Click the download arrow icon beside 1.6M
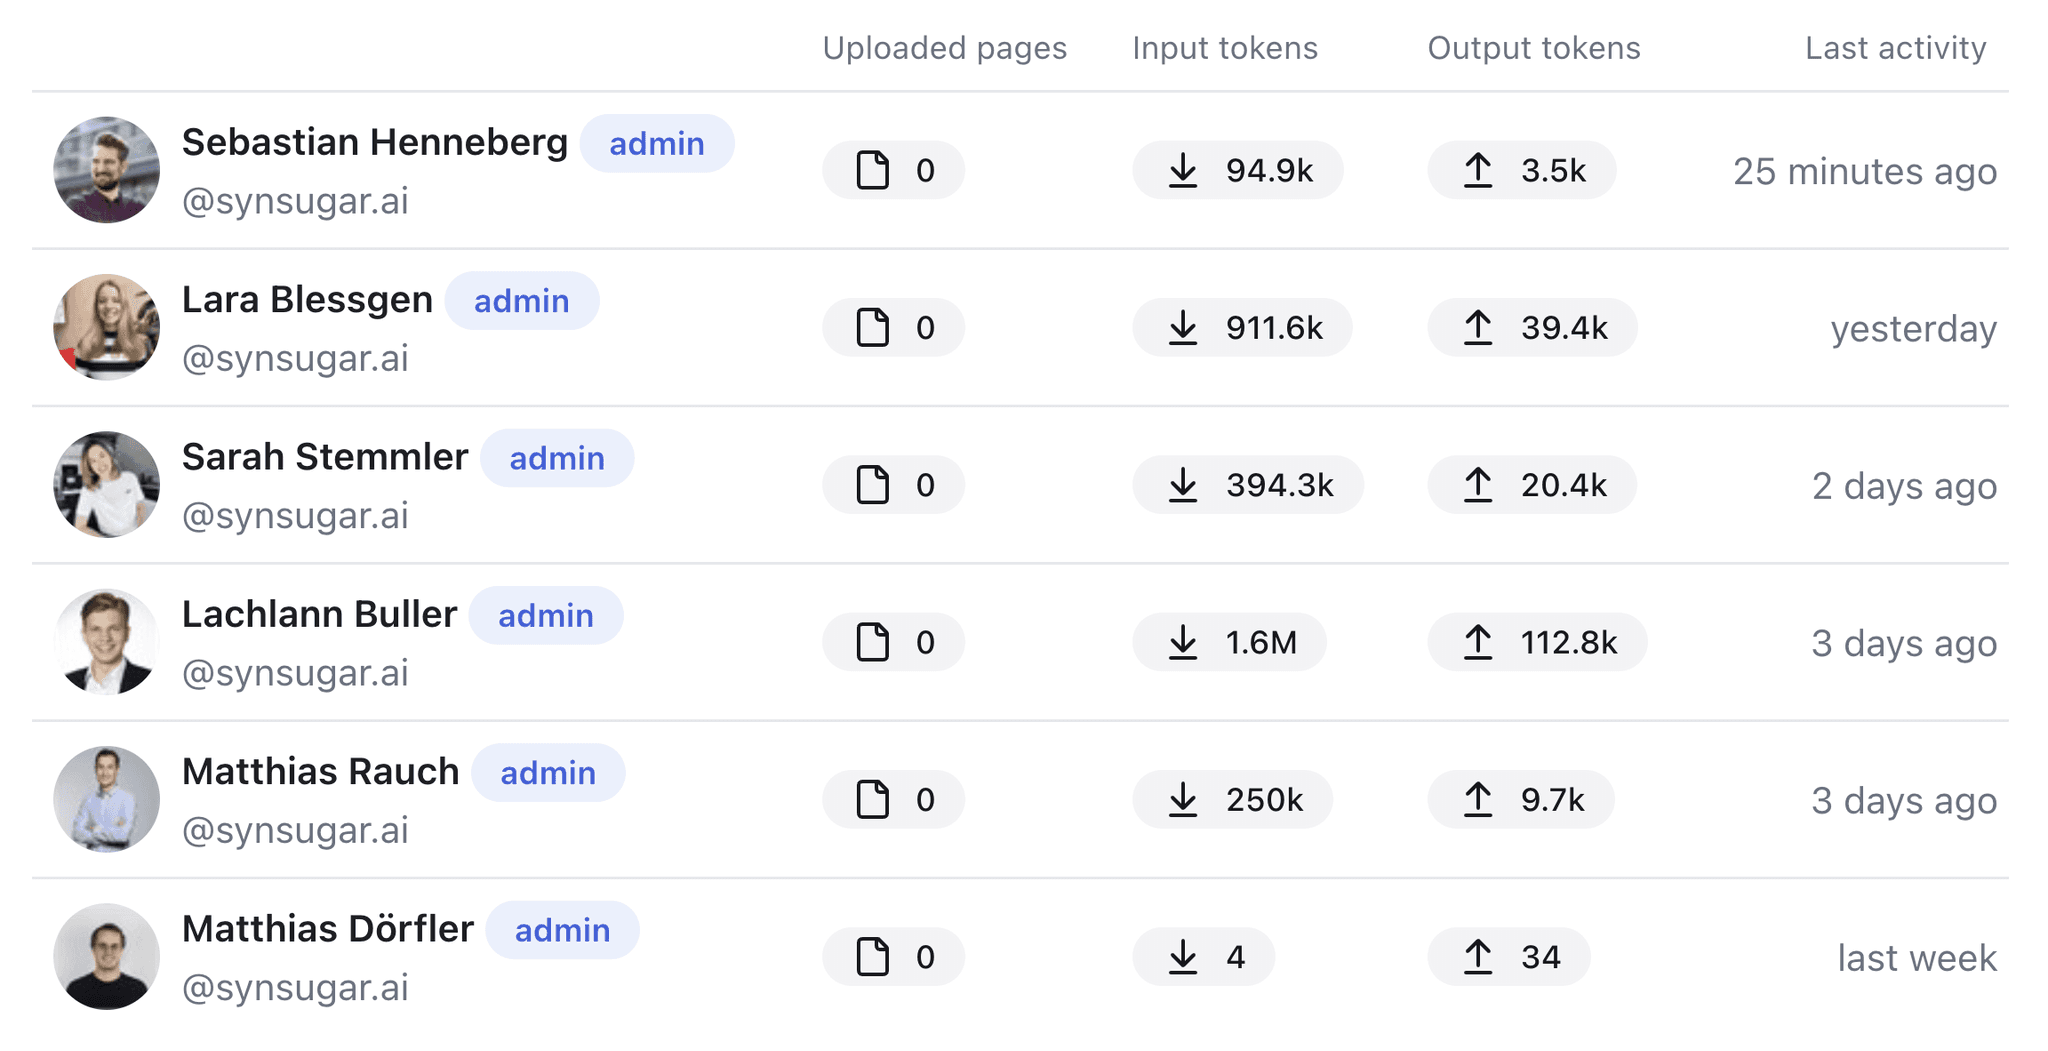 (1183, 642)
